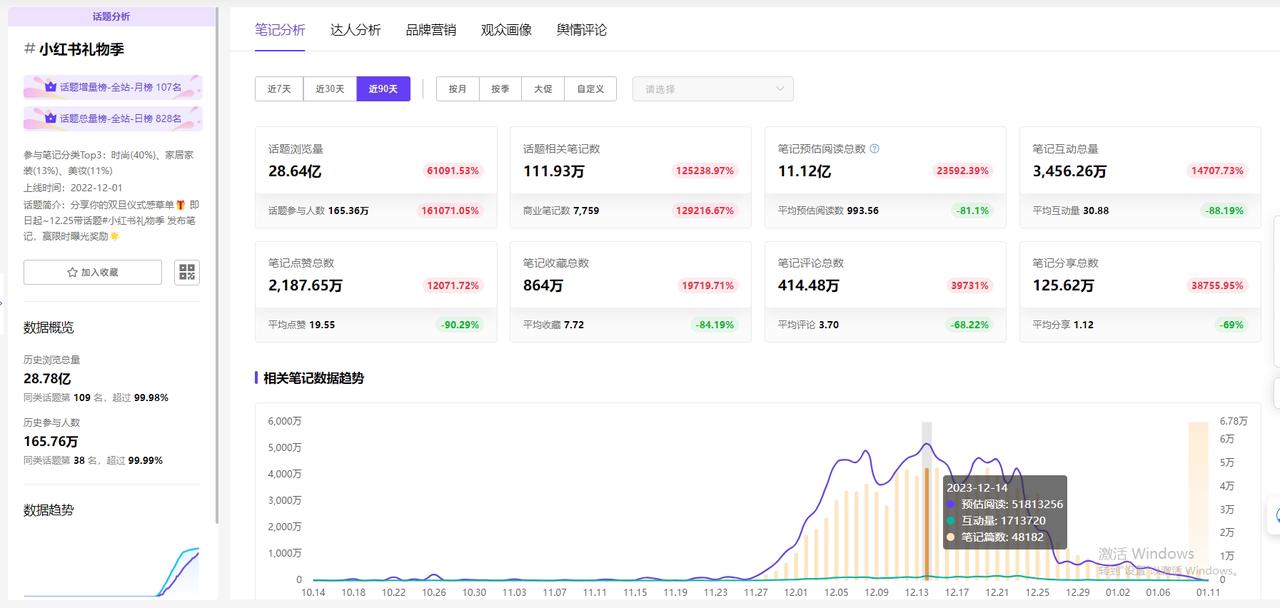
Task: Click the 129216.67% commercial notes badge
Action: tap(704, 211)
